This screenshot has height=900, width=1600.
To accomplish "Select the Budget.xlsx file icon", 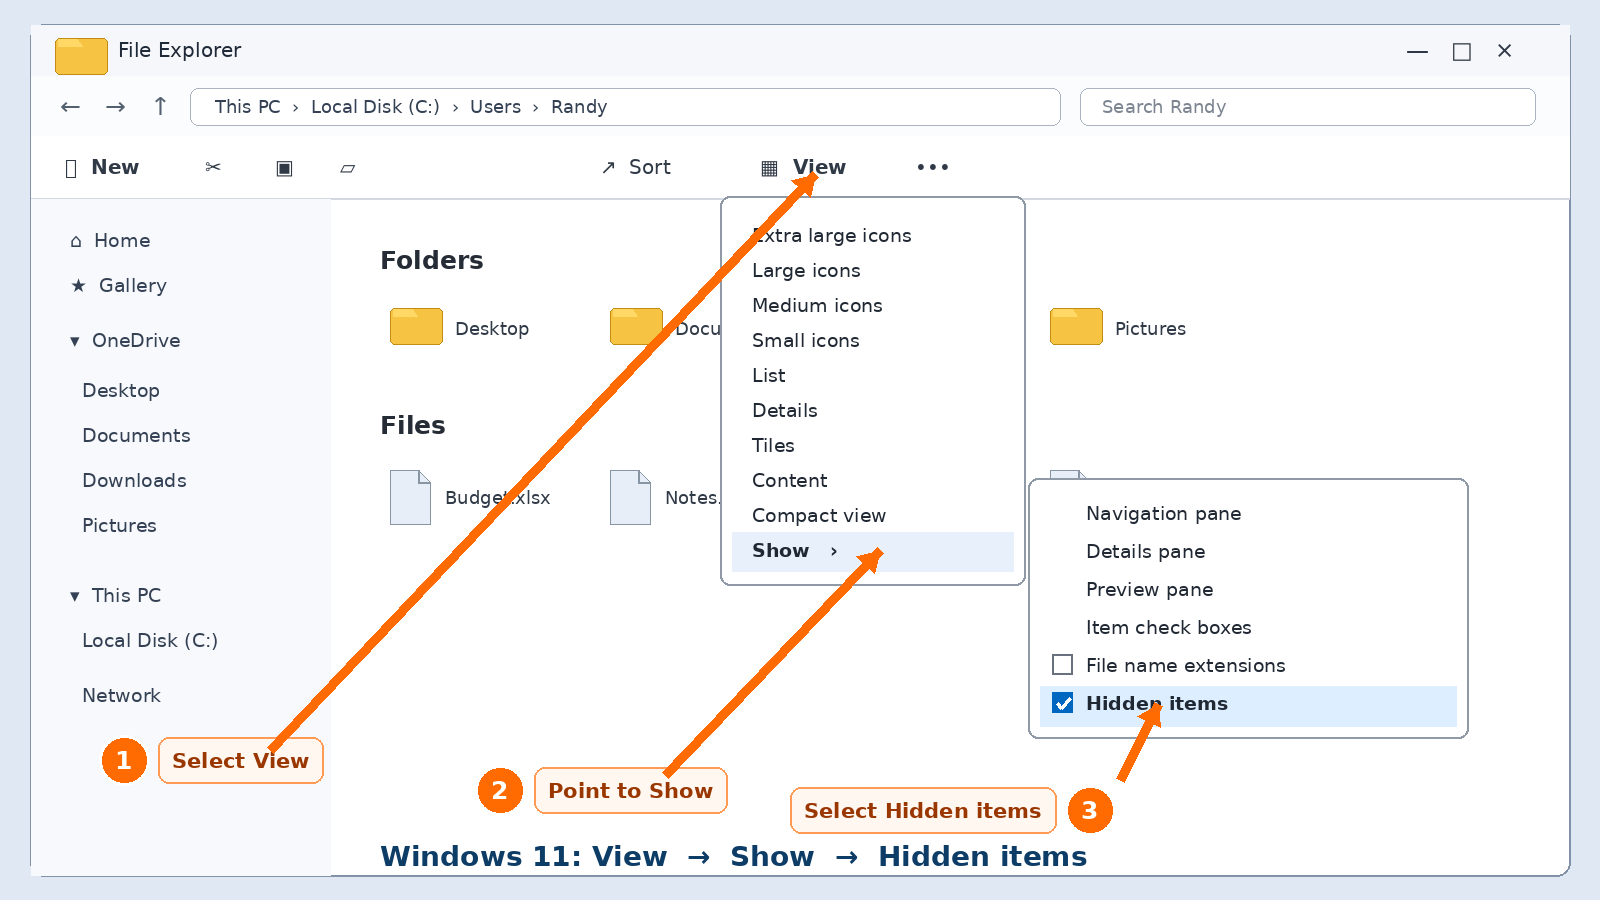I will [410, 497].
